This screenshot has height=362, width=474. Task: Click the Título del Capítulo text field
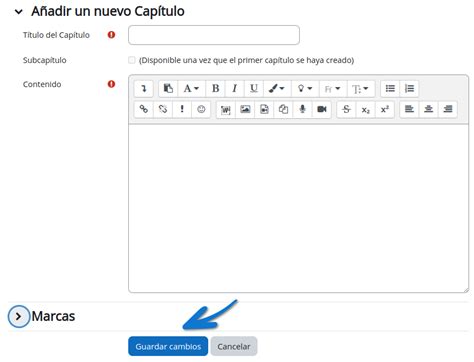[x=214, y=35]
